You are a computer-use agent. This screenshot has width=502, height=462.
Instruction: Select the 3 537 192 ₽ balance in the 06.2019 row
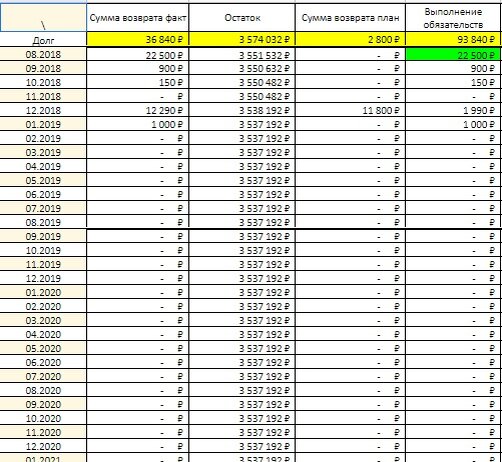pyautogui.click(x=242, y=194)
